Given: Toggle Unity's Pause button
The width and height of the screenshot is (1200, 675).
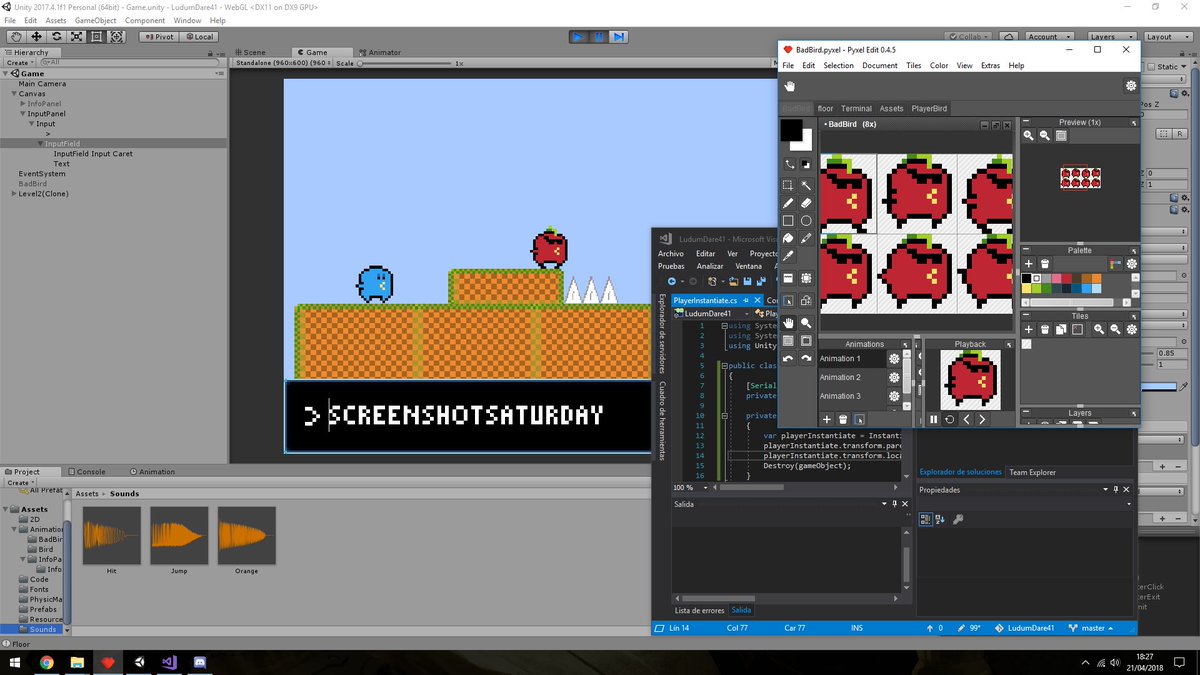Looking at the screenshot, I should click(598, 36).
